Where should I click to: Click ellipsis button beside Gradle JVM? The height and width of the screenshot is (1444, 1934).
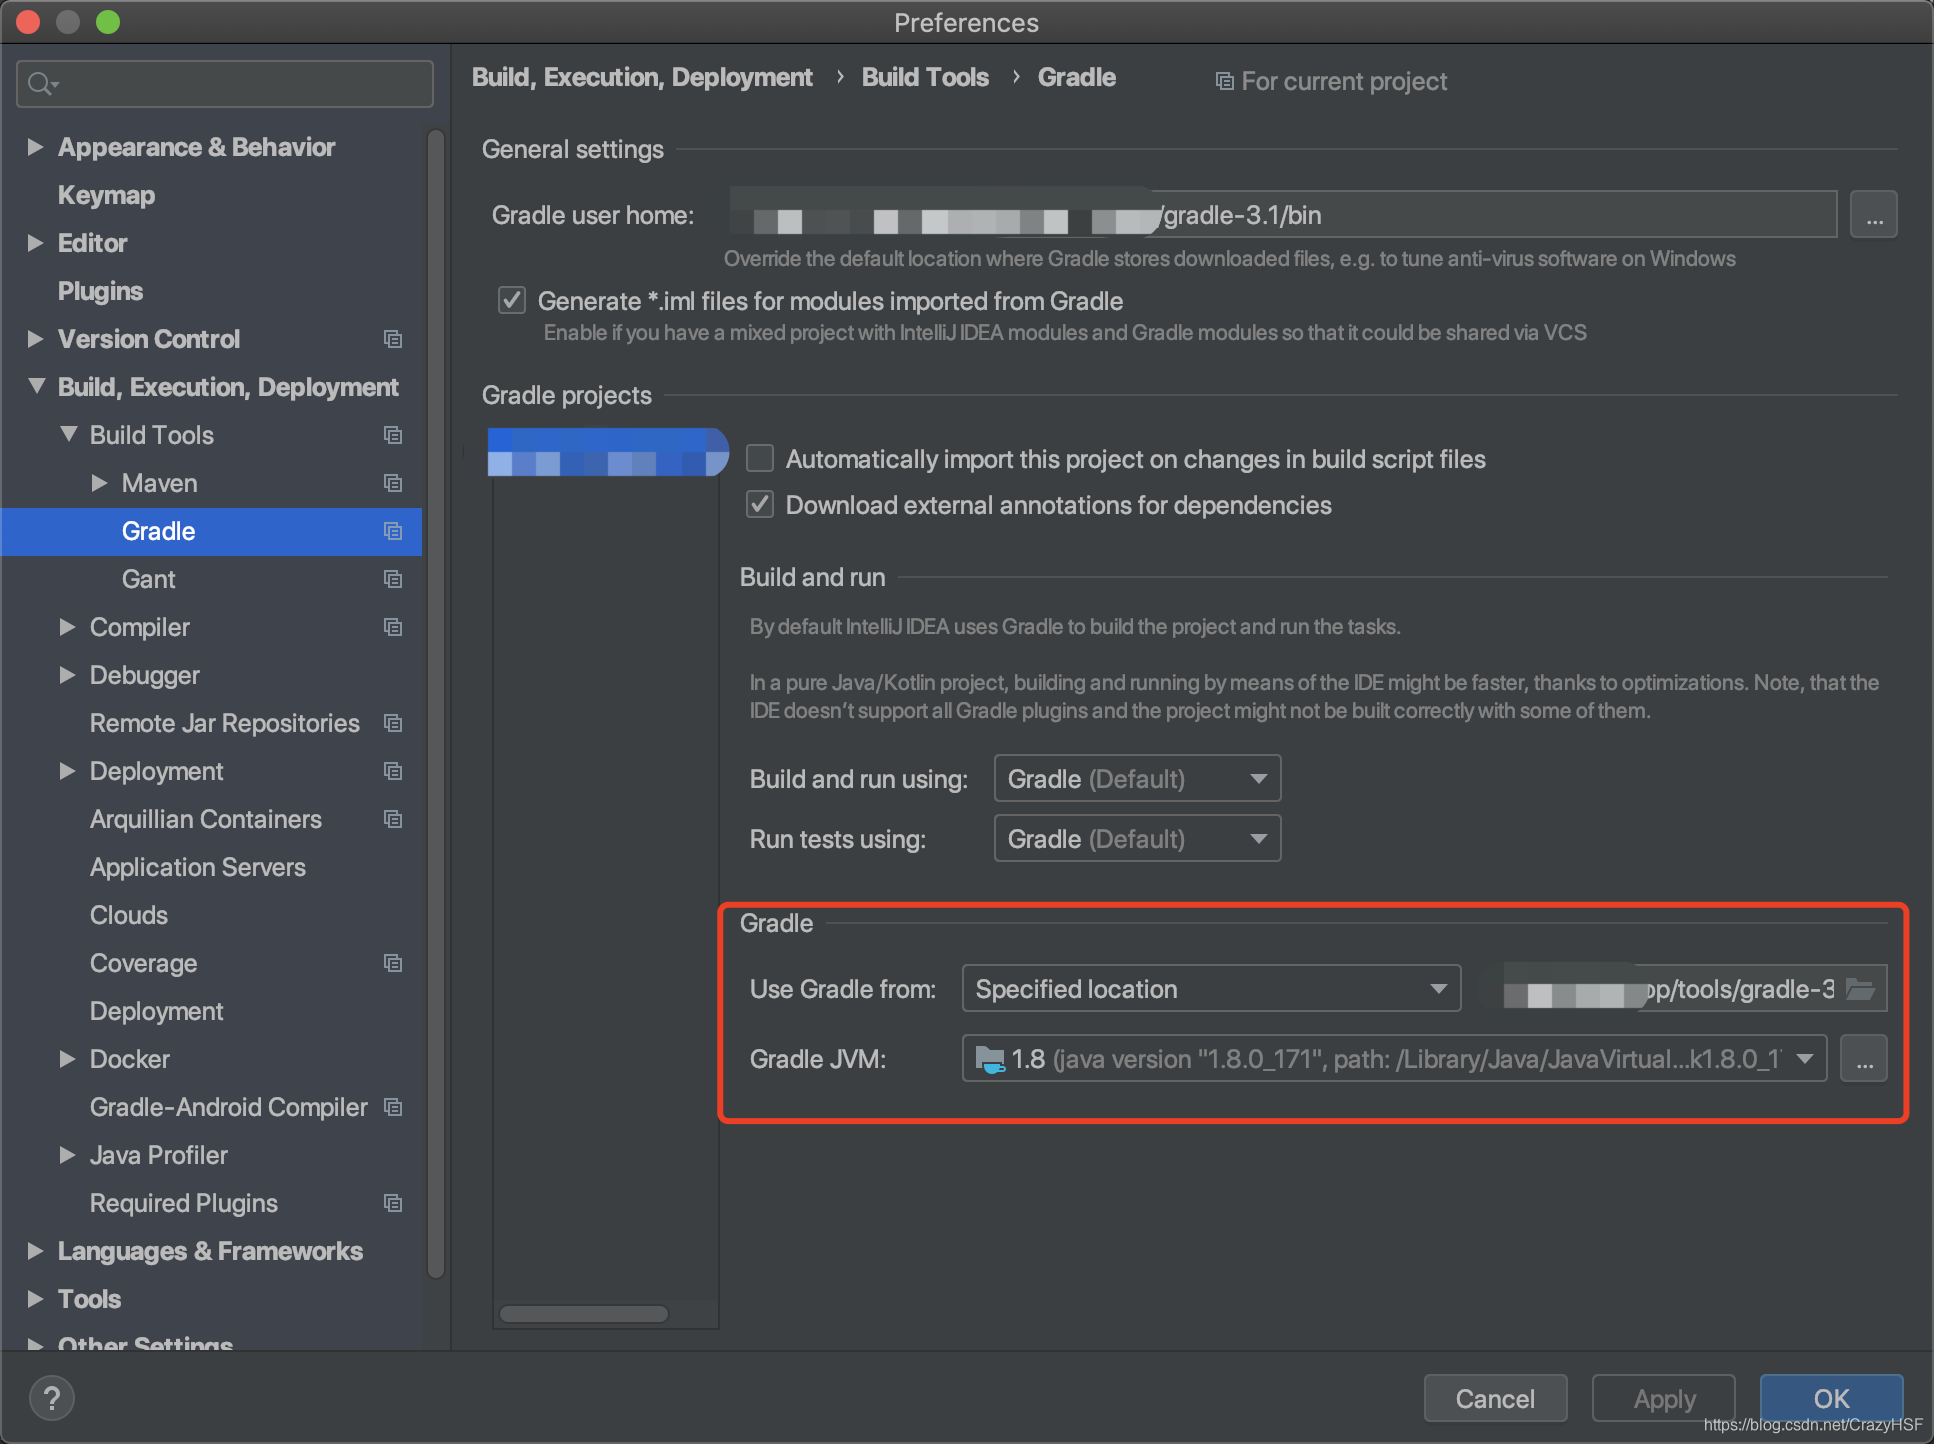coord(1864,1059)
